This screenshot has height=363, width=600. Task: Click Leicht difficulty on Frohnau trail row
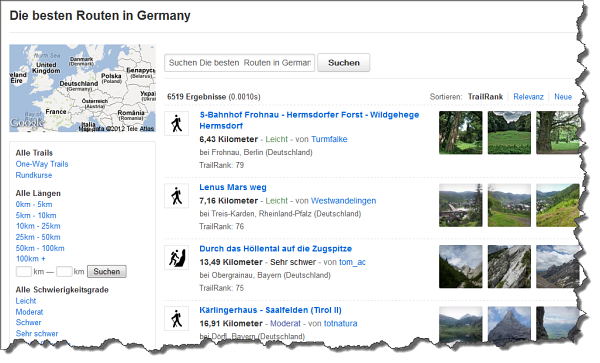276,139
